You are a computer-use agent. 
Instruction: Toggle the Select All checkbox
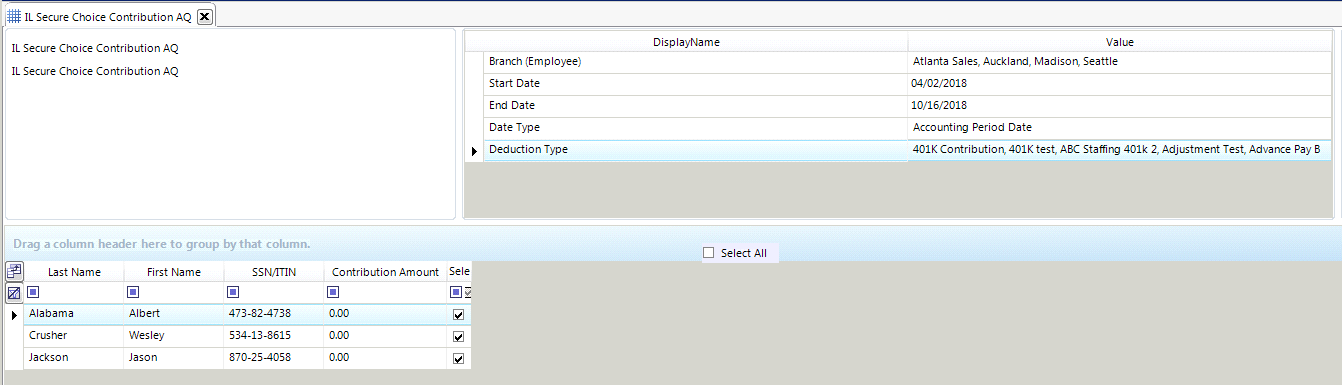point(709,253)
